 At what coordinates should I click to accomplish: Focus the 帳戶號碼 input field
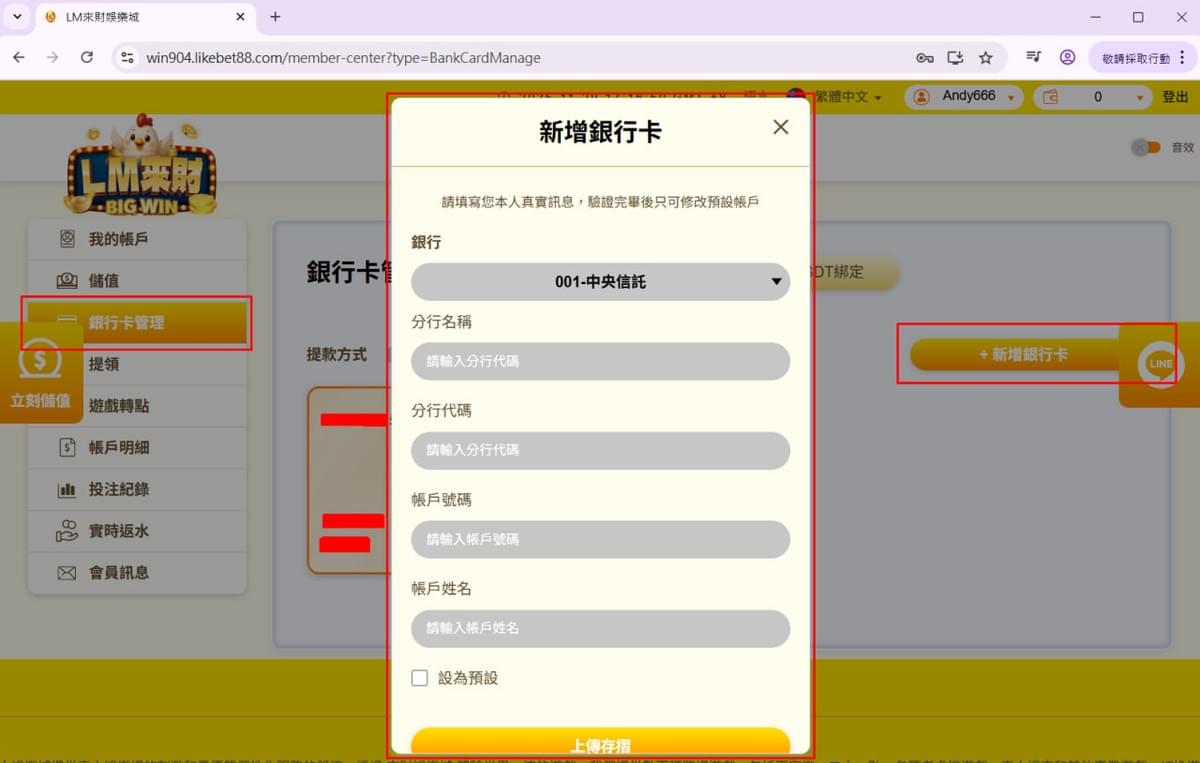pyautogui.click(x=600, y=539)
